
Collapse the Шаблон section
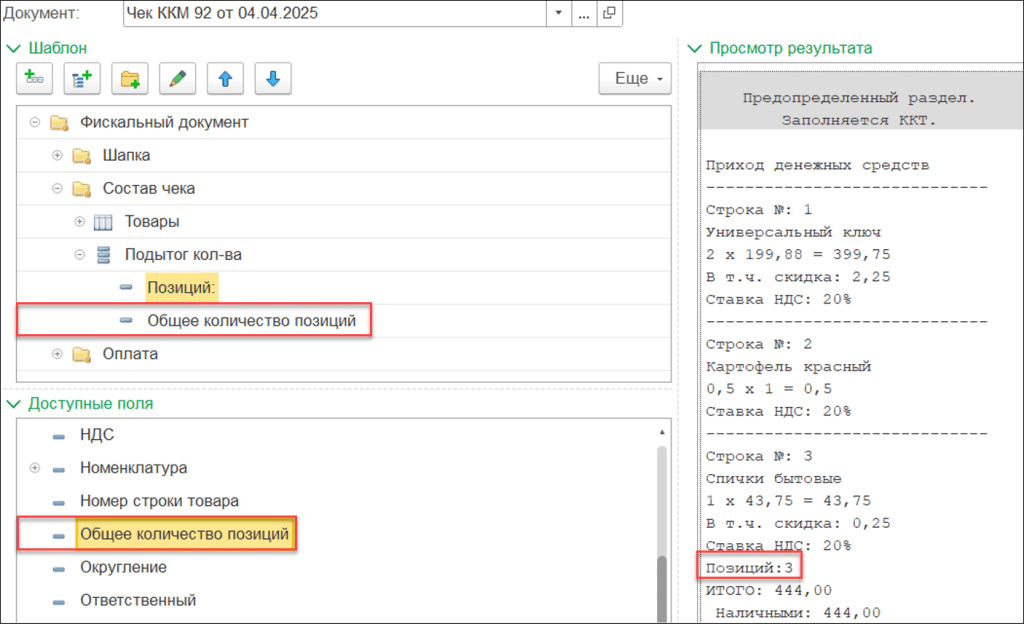[x=14, y=47]
